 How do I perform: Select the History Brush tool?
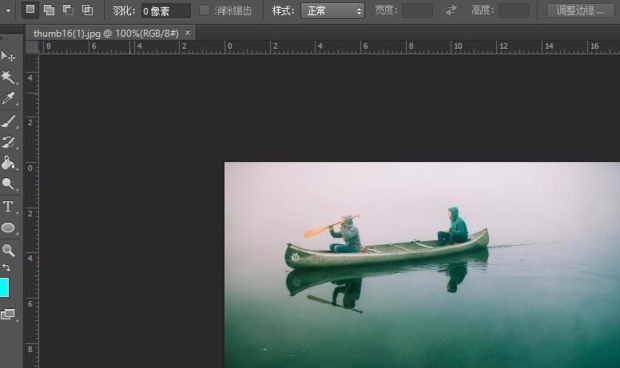point(8,142)
